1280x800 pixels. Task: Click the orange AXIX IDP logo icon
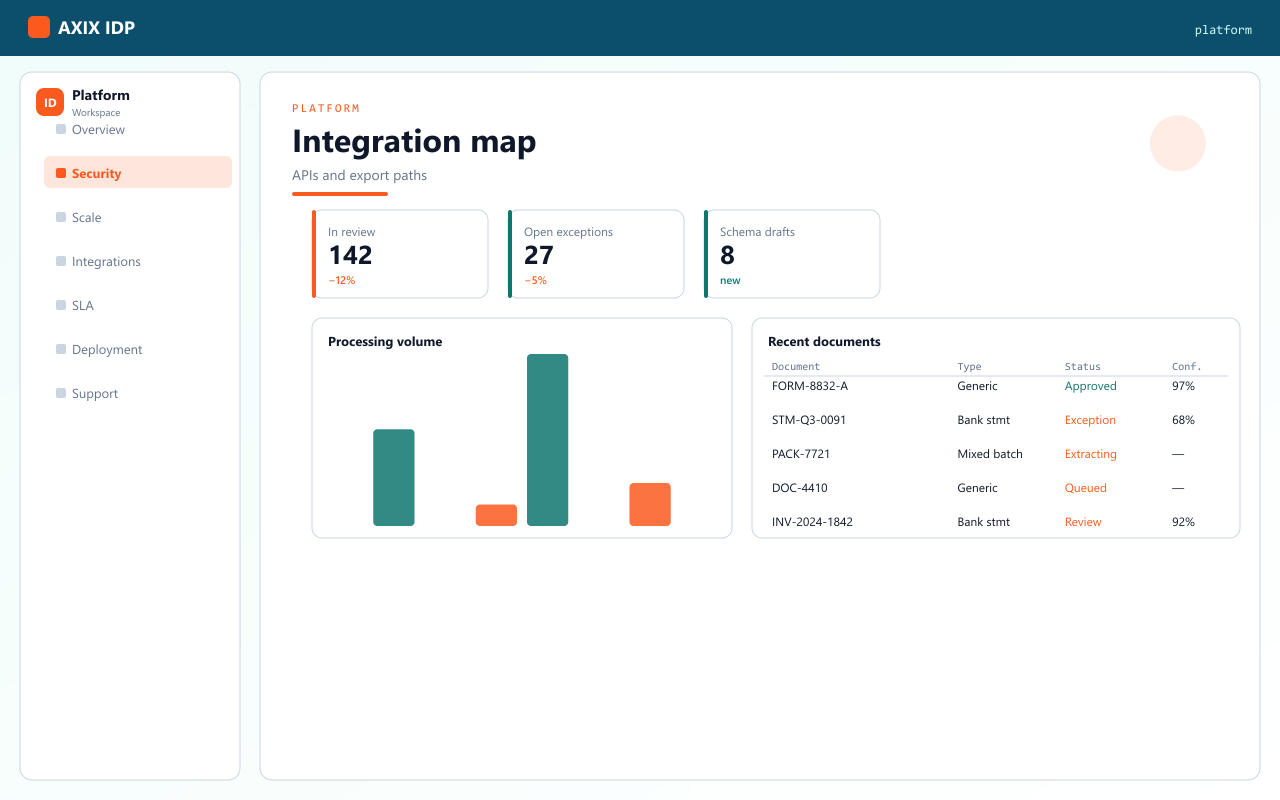39,27
